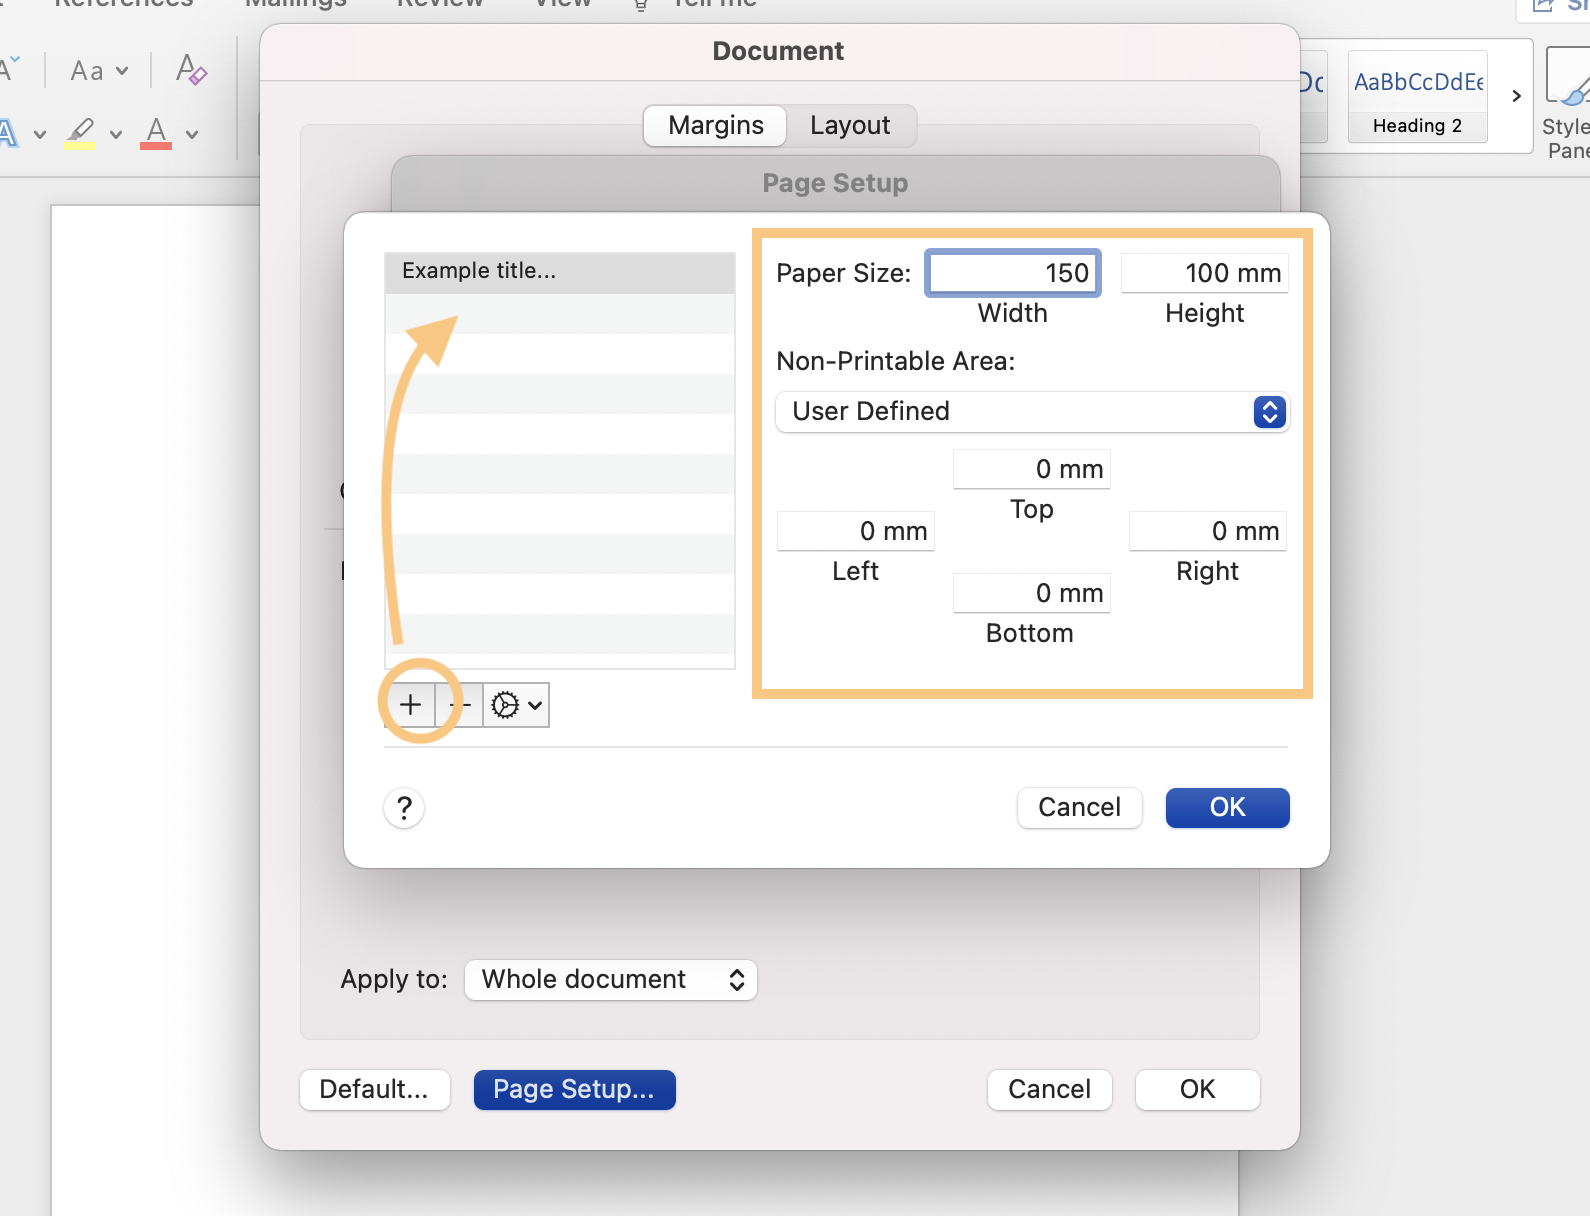
Task: Add a new custom paper size
Action: [410, 705]
